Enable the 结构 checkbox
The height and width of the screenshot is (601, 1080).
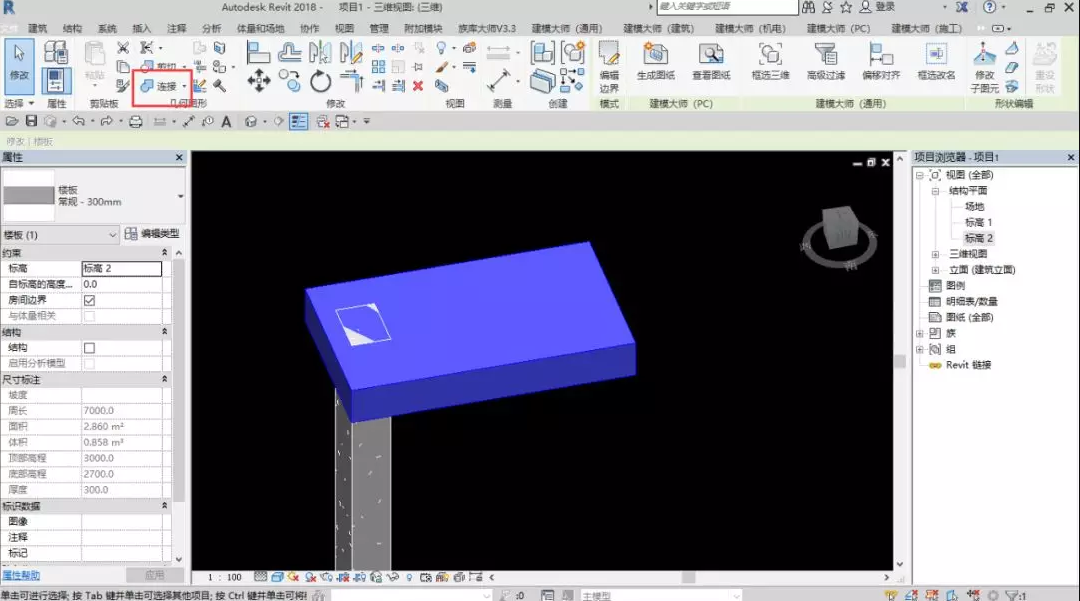[x=89, y=348]
